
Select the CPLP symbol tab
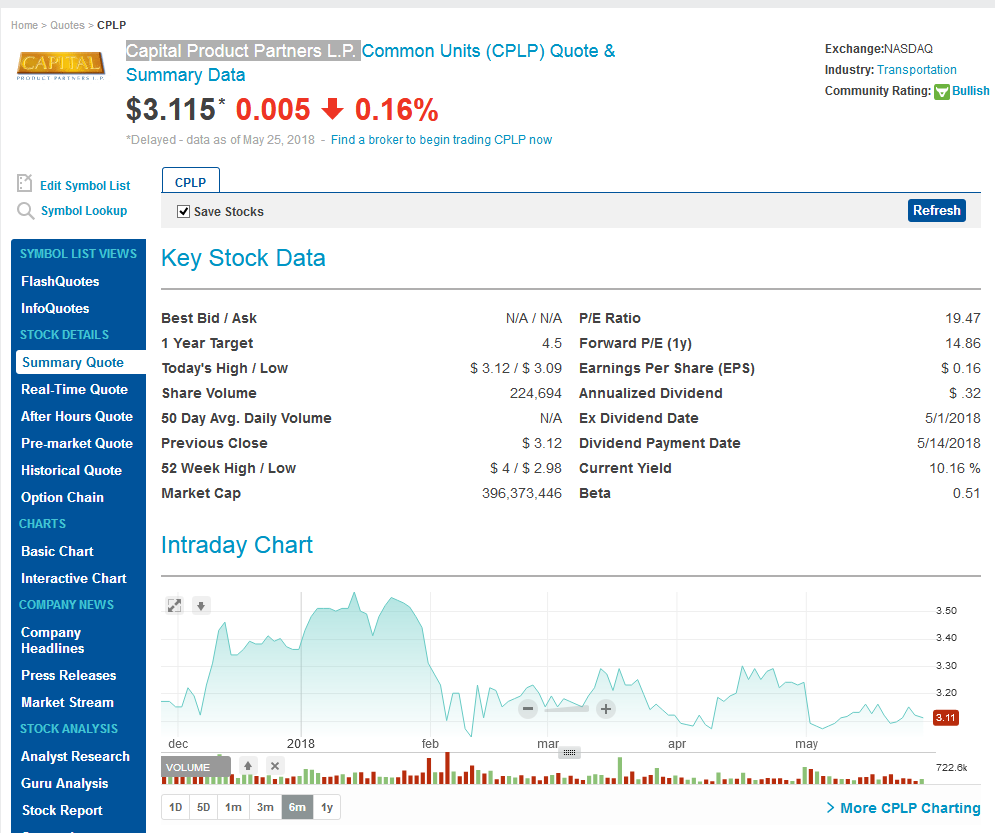click(190, 182)
